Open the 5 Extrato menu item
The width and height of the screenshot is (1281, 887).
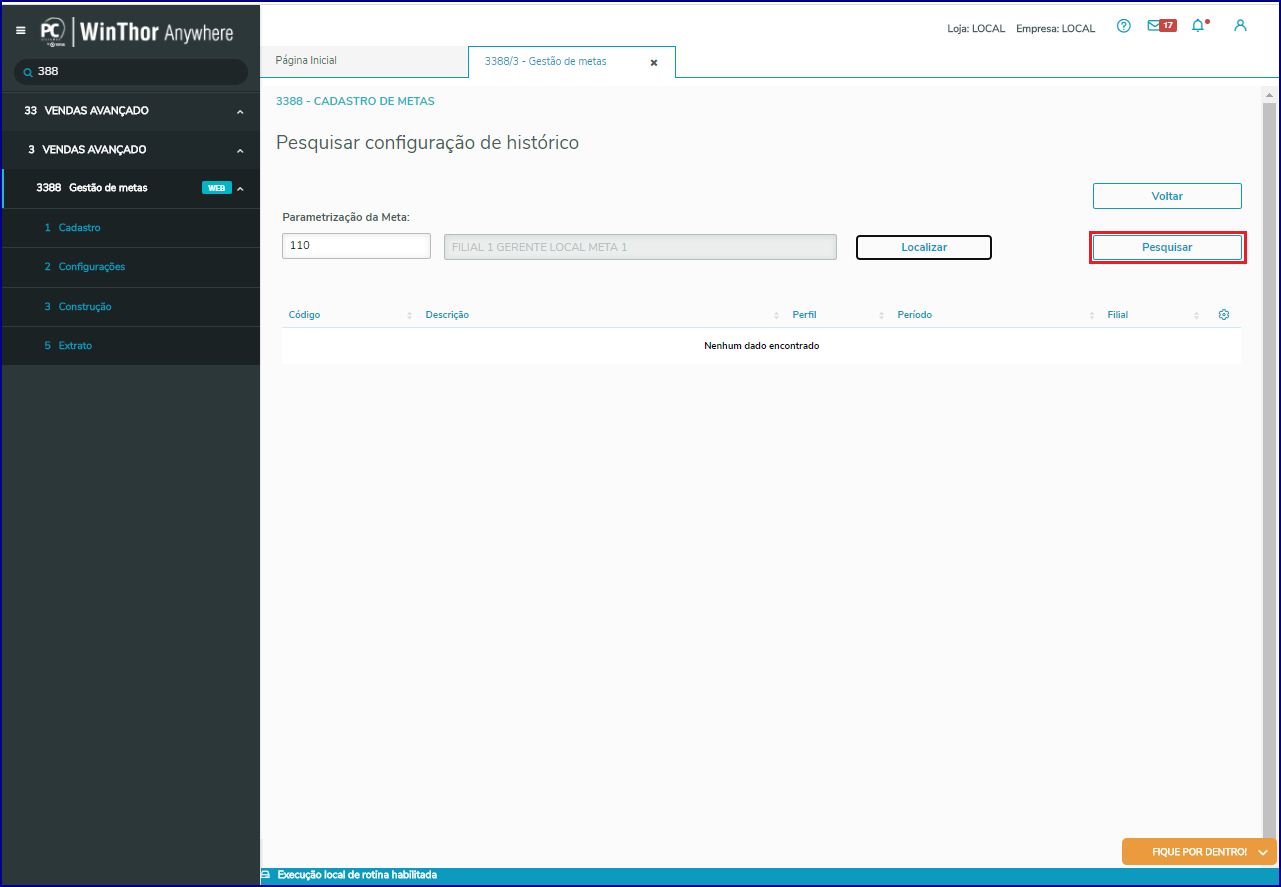click(131, 346)
